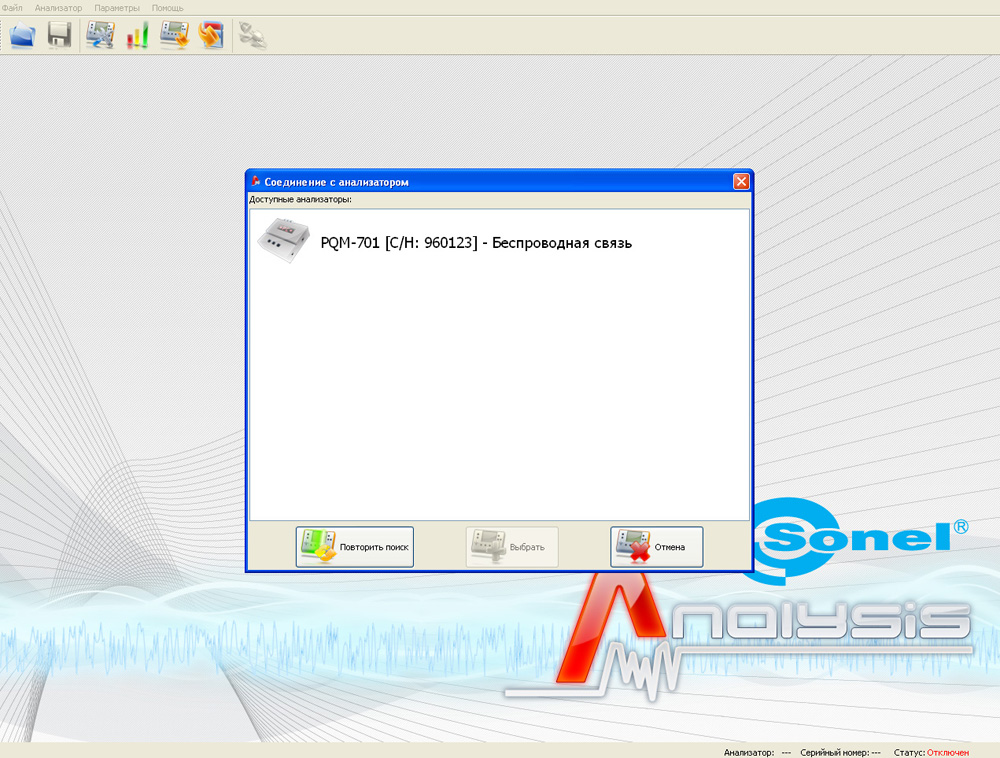
Task: Click the Серийный номер status entry
Action: coord(840,752)
